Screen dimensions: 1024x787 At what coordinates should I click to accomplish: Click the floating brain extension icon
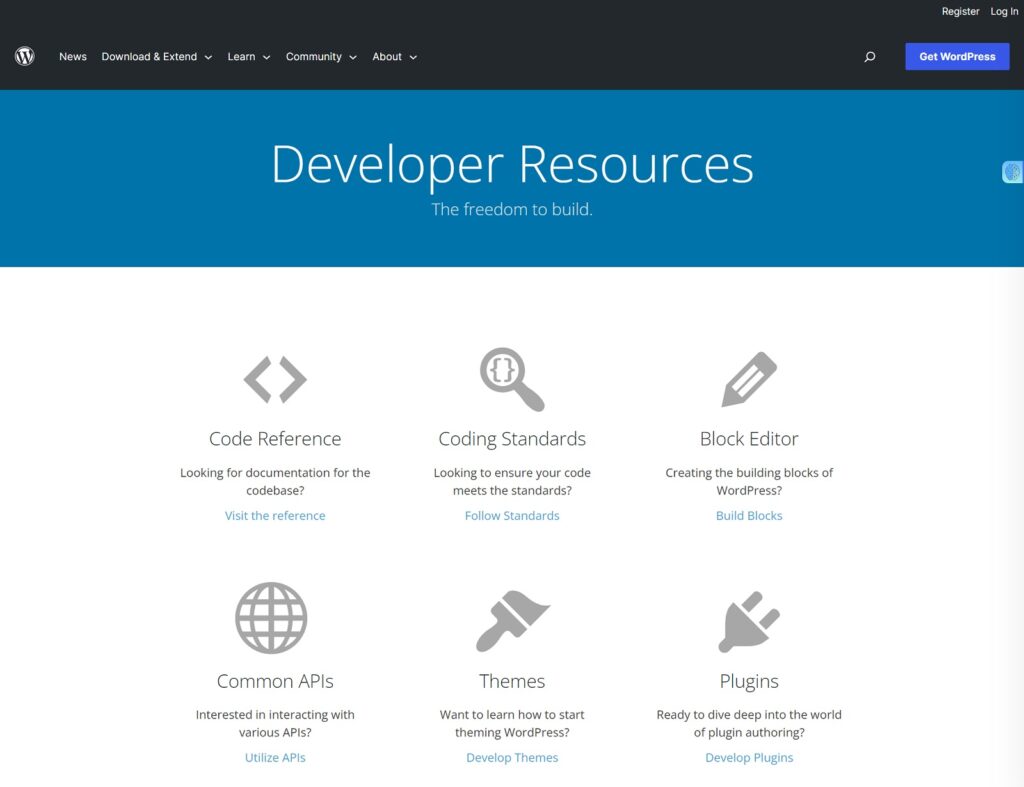[1013, 172]
